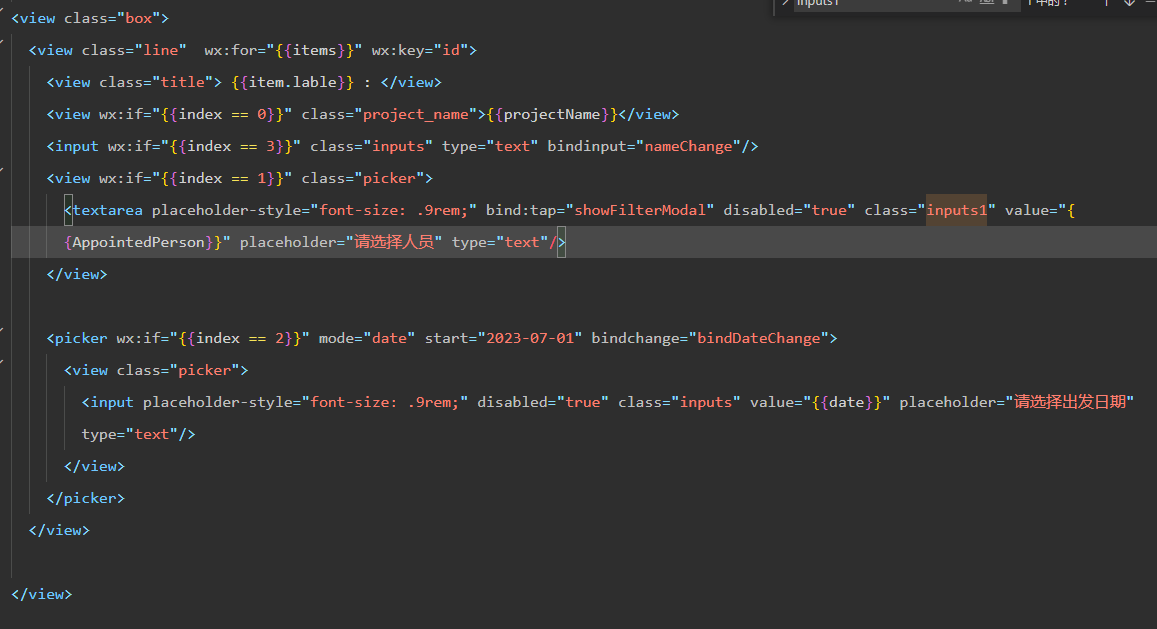The width and height of the screenshot is (1157, 629).
Task: Click the "picker" class on the index == 1 line
Action: pos(389,178)
